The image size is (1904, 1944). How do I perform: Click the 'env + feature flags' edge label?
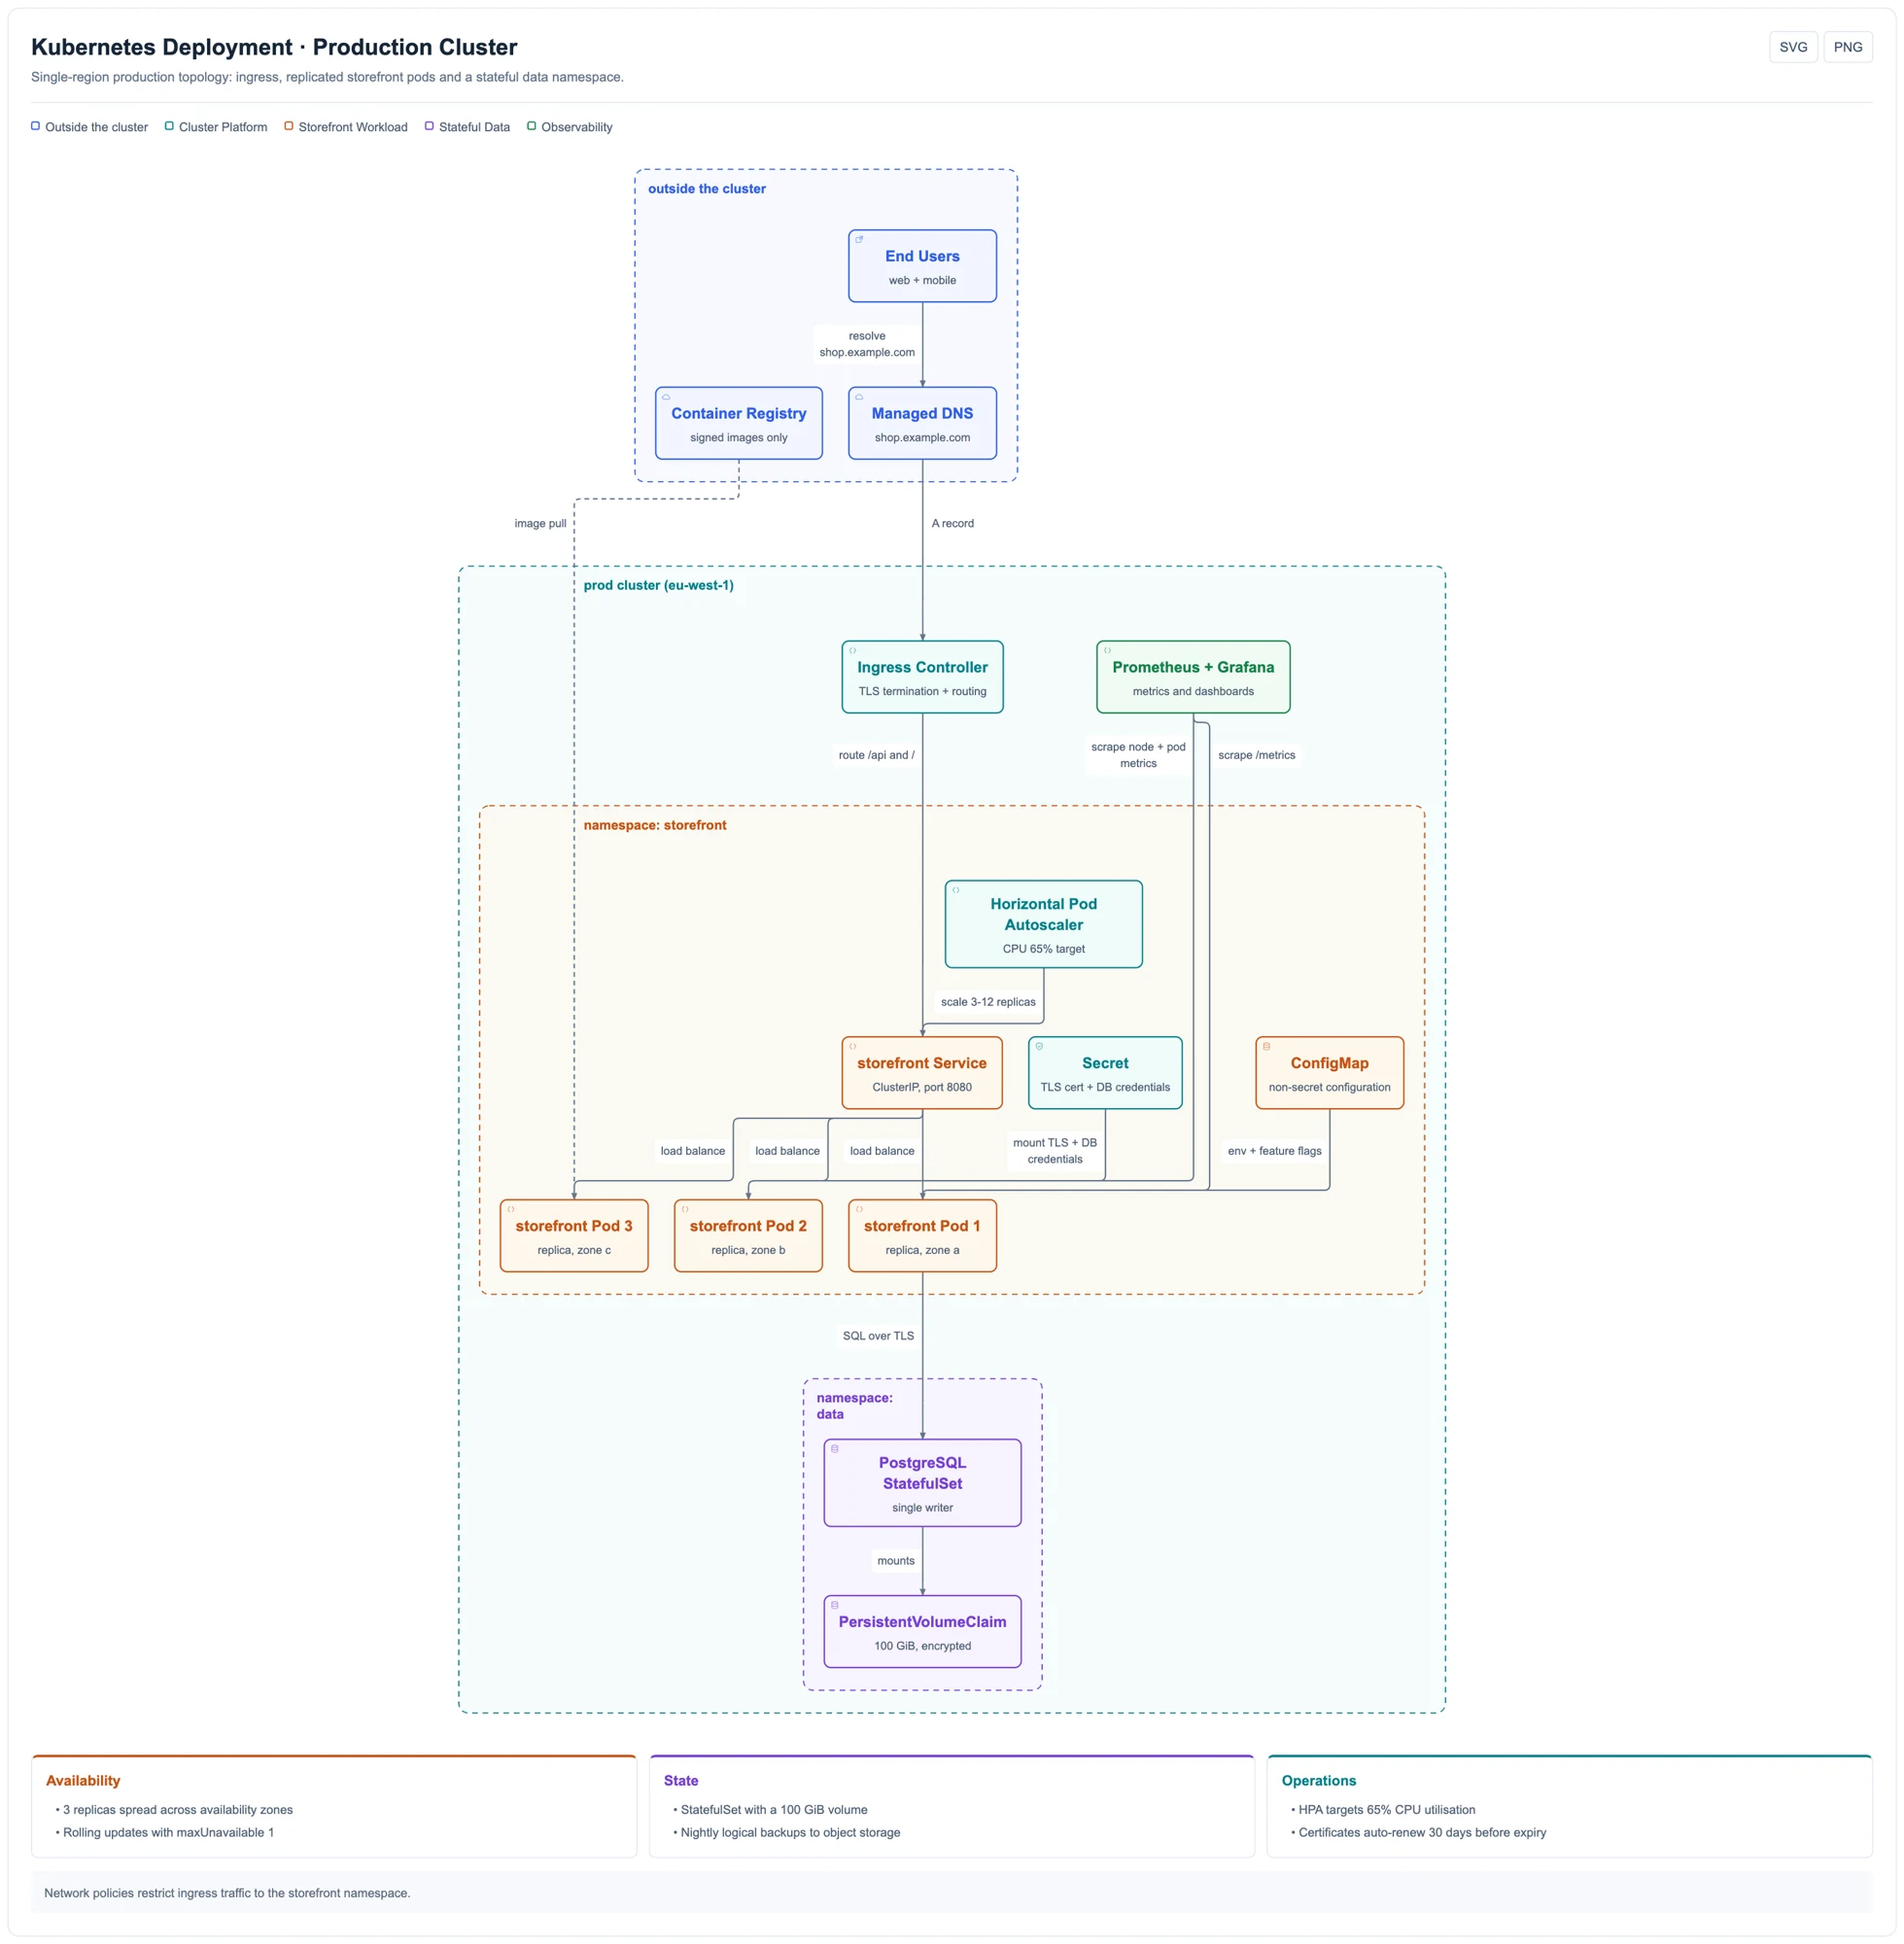tap(1274, 1151)
